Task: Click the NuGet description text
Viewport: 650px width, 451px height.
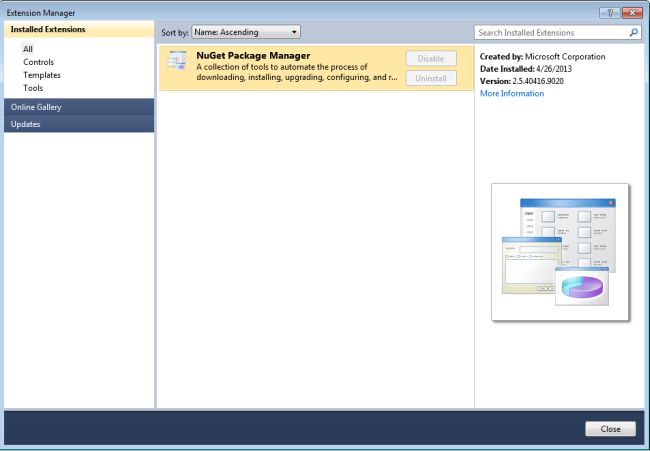Action: pos(297,72)
